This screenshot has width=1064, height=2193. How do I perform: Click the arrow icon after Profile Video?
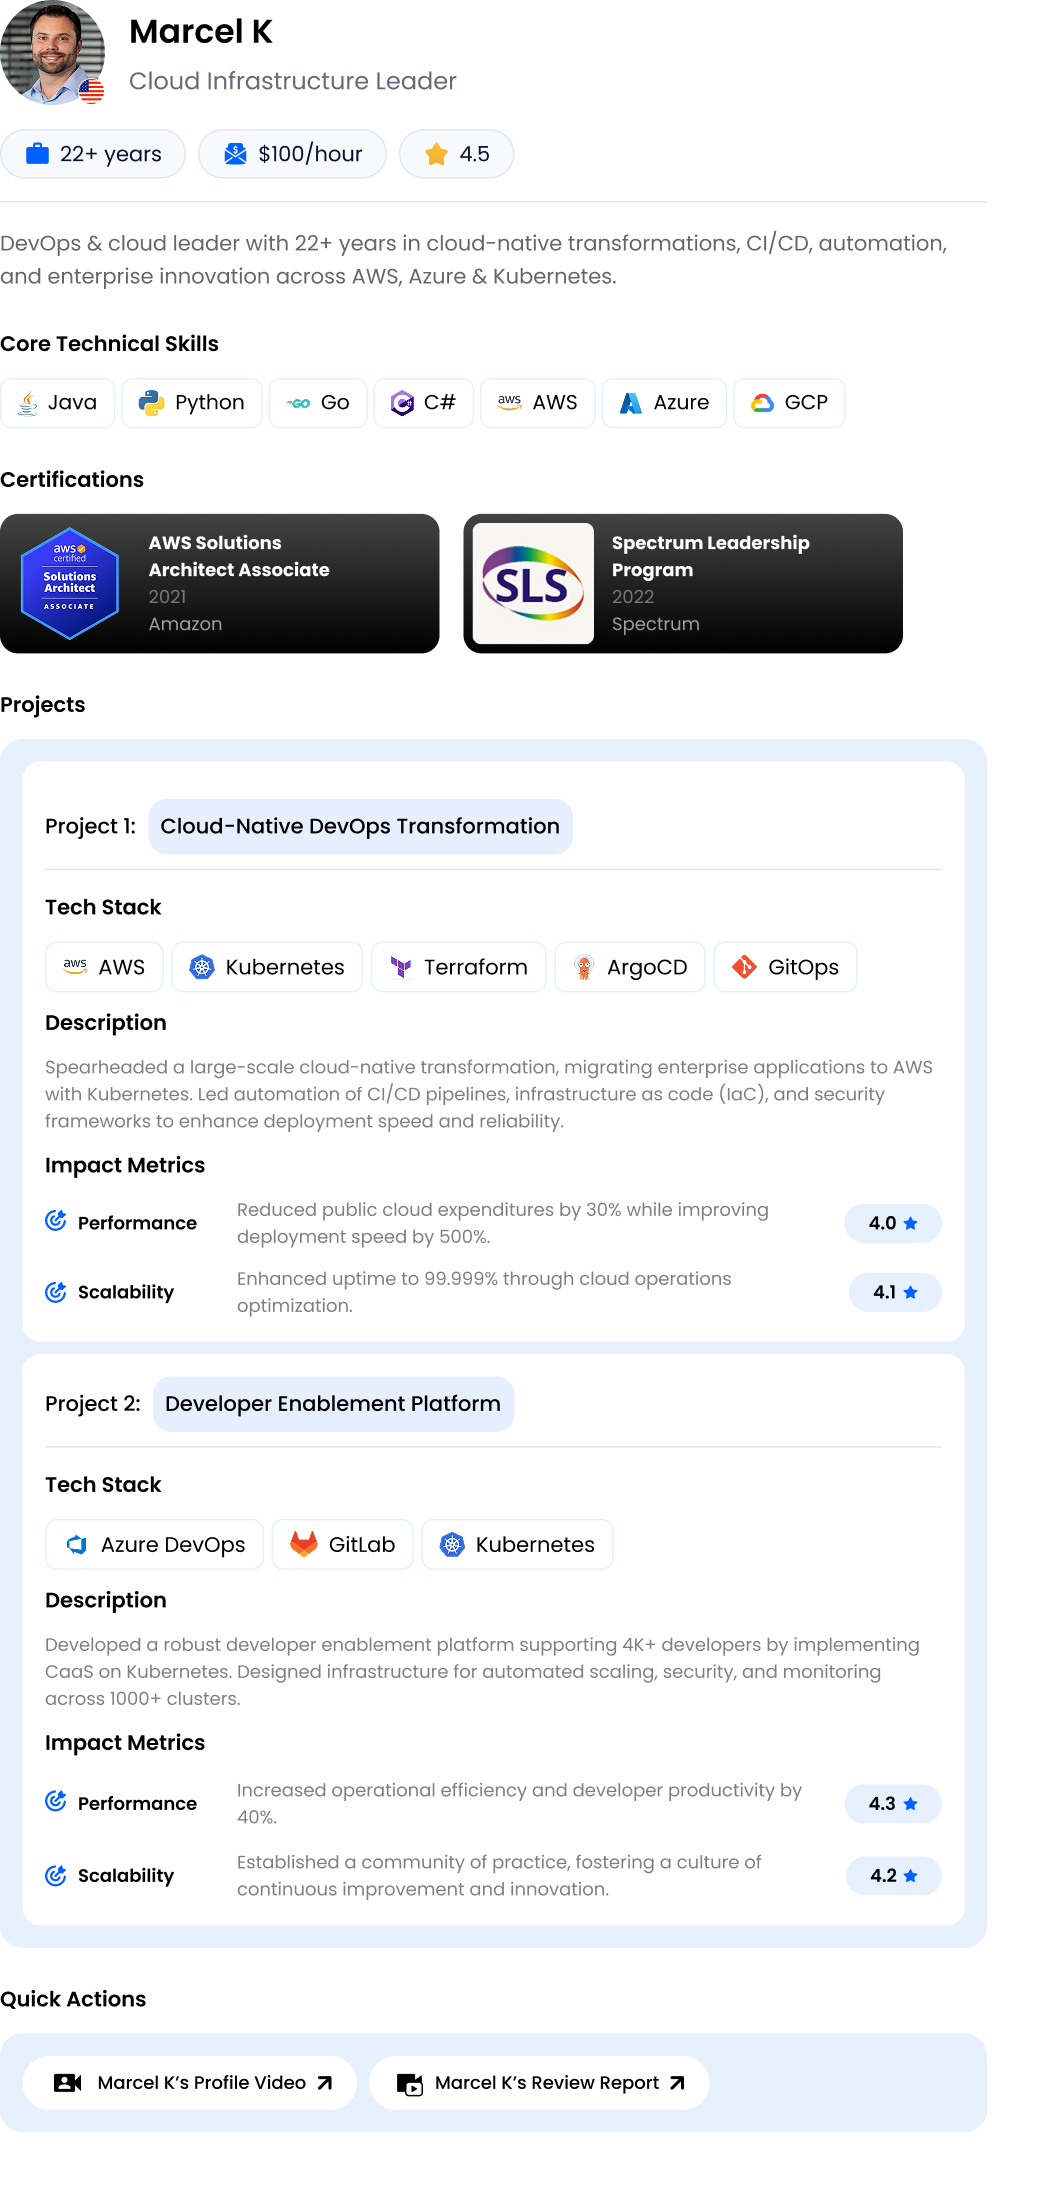[x=324, y=2083]
